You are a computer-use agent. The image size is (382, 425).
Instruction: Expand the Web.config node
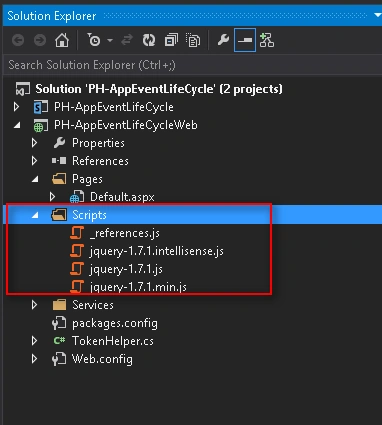coord(34,359)
